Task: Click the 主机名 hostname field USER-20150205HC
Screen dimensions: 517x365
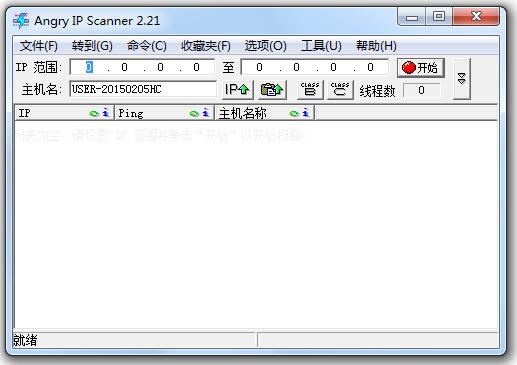Action: [143, 89]
